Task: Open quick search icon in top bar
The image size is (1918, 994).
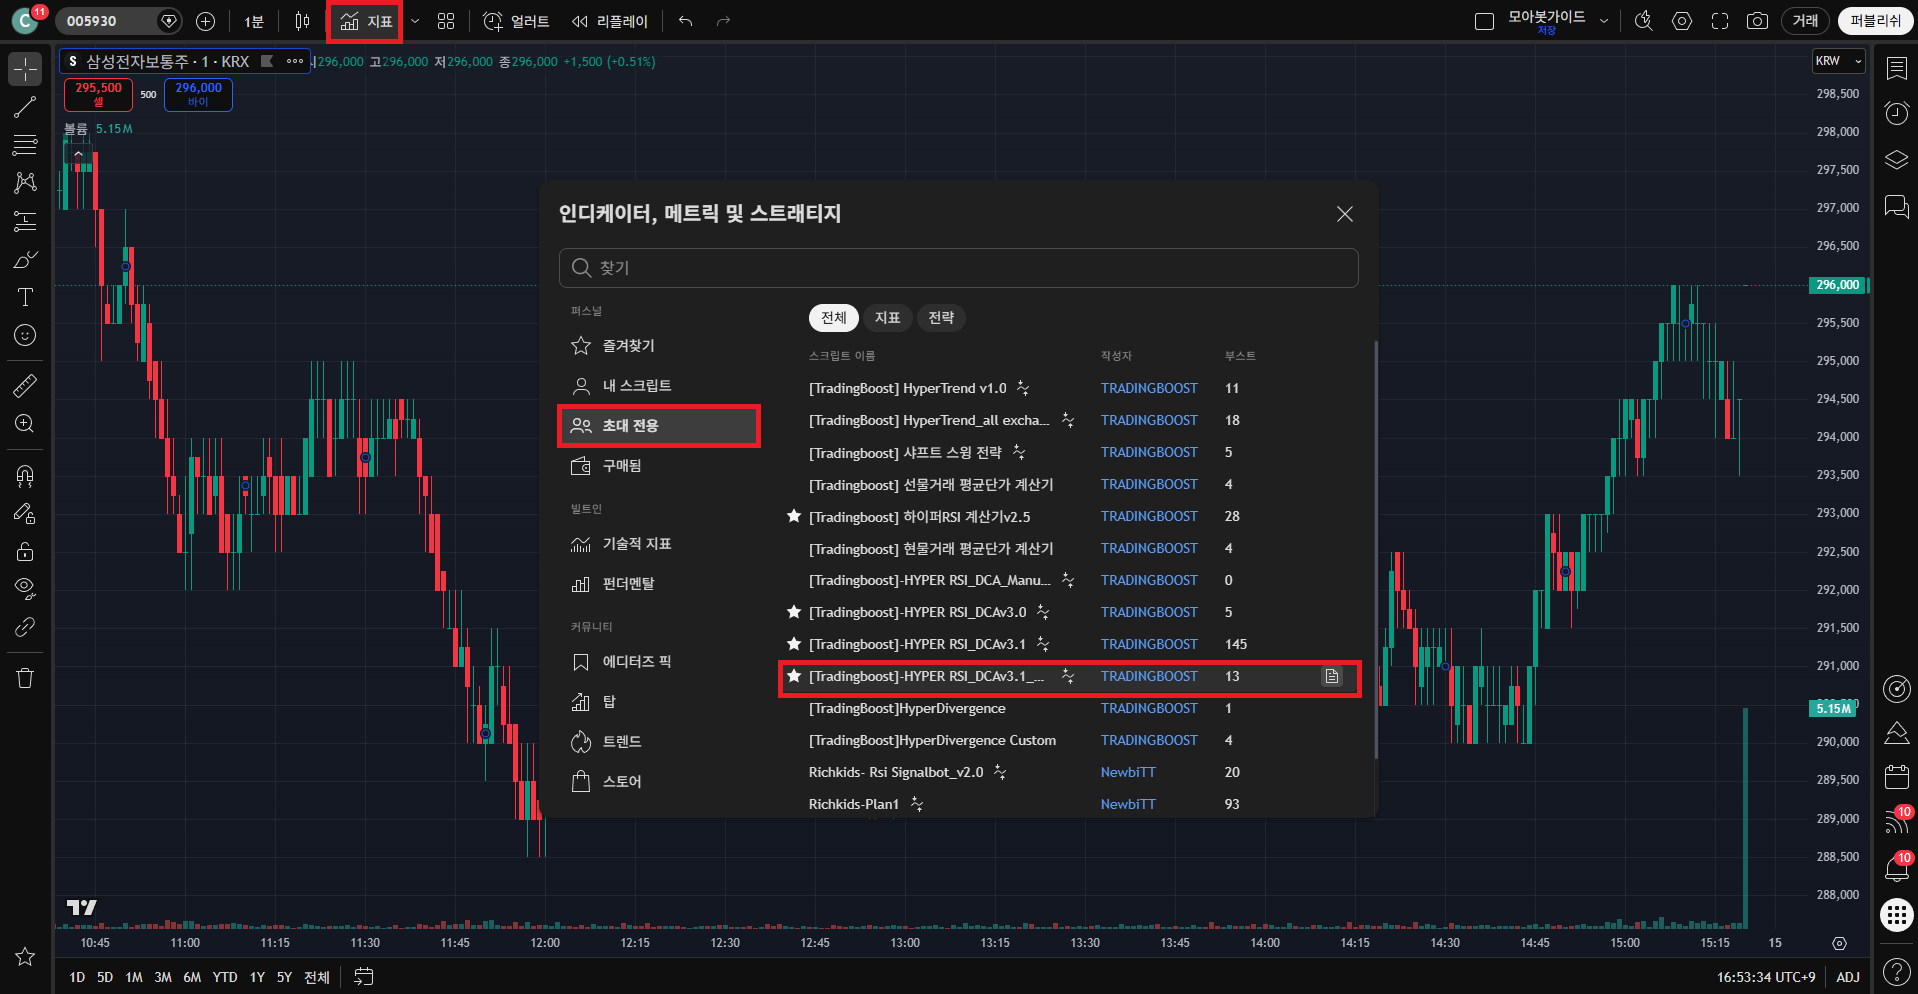Action: point(1643,21)
